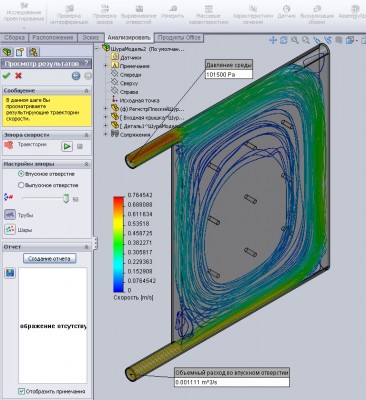Viewport: 366px width, 400px height.
Task: Cancel with the red X icon
Action: point(18,76)
